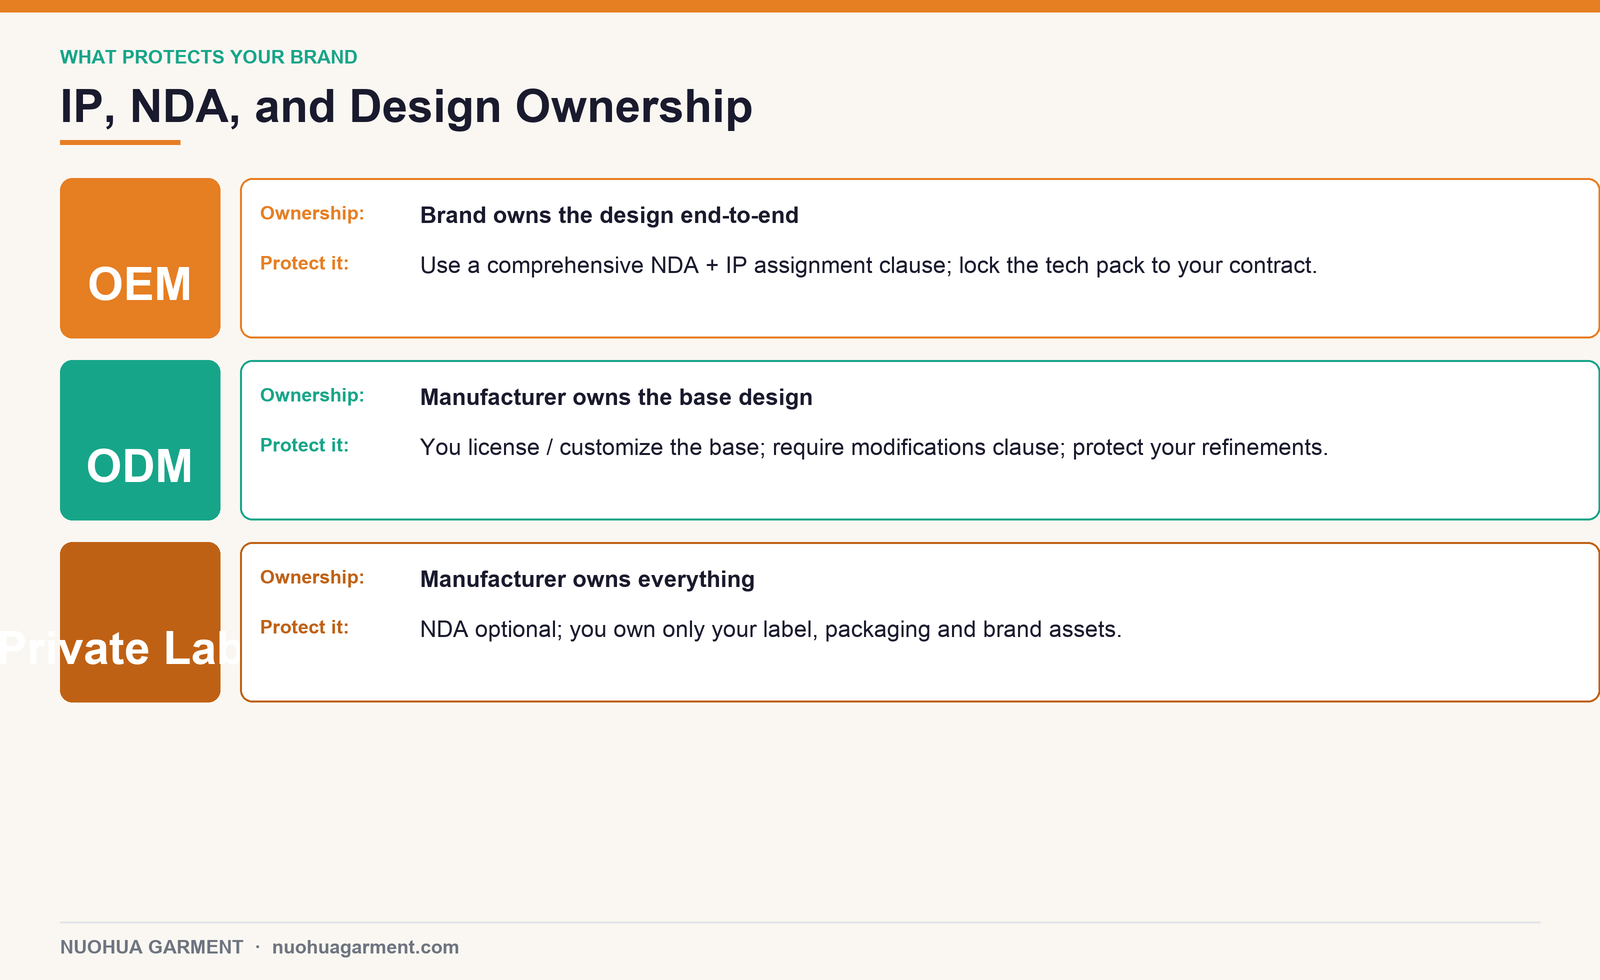Click the OEM card's 'Ownership:' label

312,213
